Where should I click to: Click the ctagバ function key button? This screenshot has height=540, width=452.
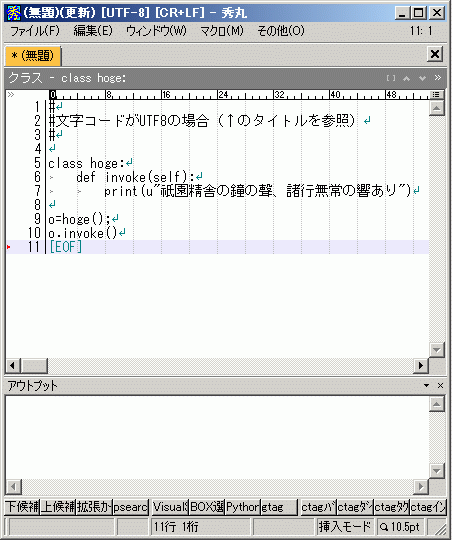(x=318, y=507)
